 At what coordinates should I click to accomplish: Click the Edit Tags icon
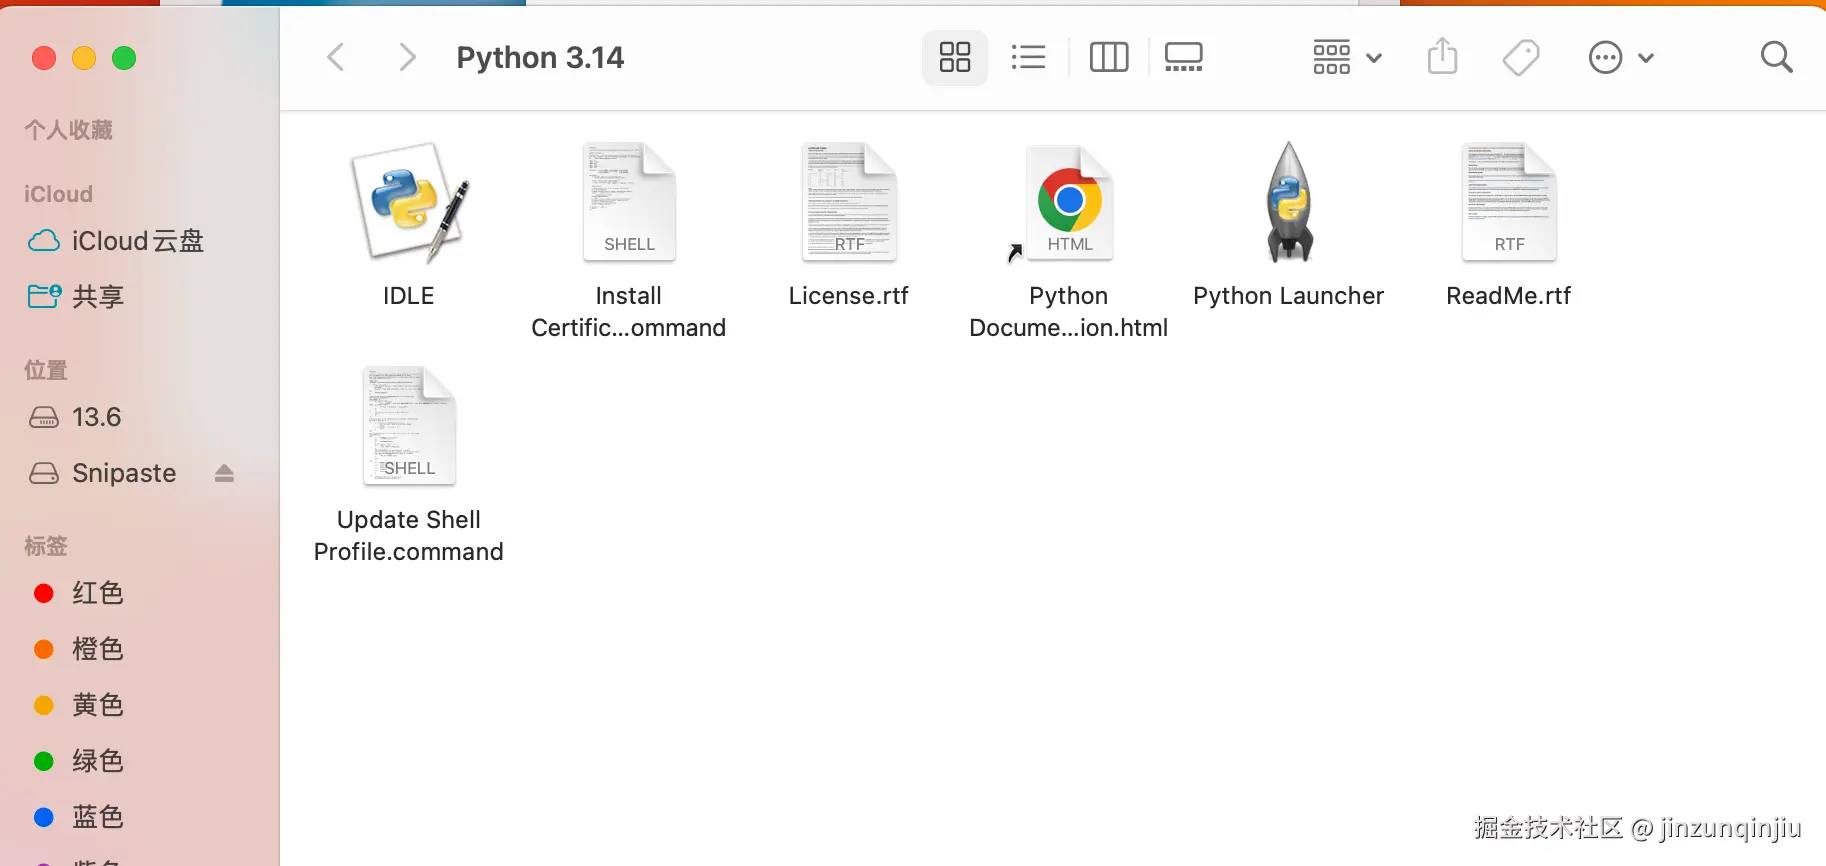coord(1520,57)
